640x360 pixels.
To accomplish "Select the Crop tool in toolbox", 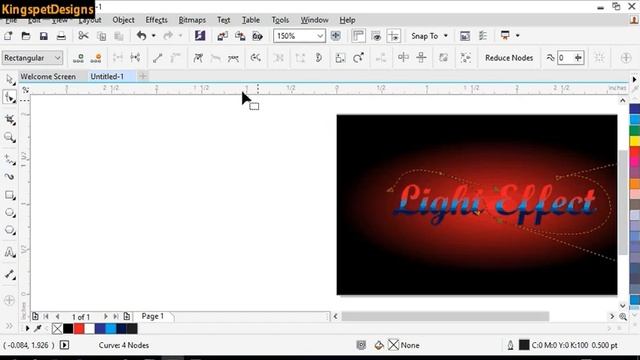I will click(x=10, y=119).
